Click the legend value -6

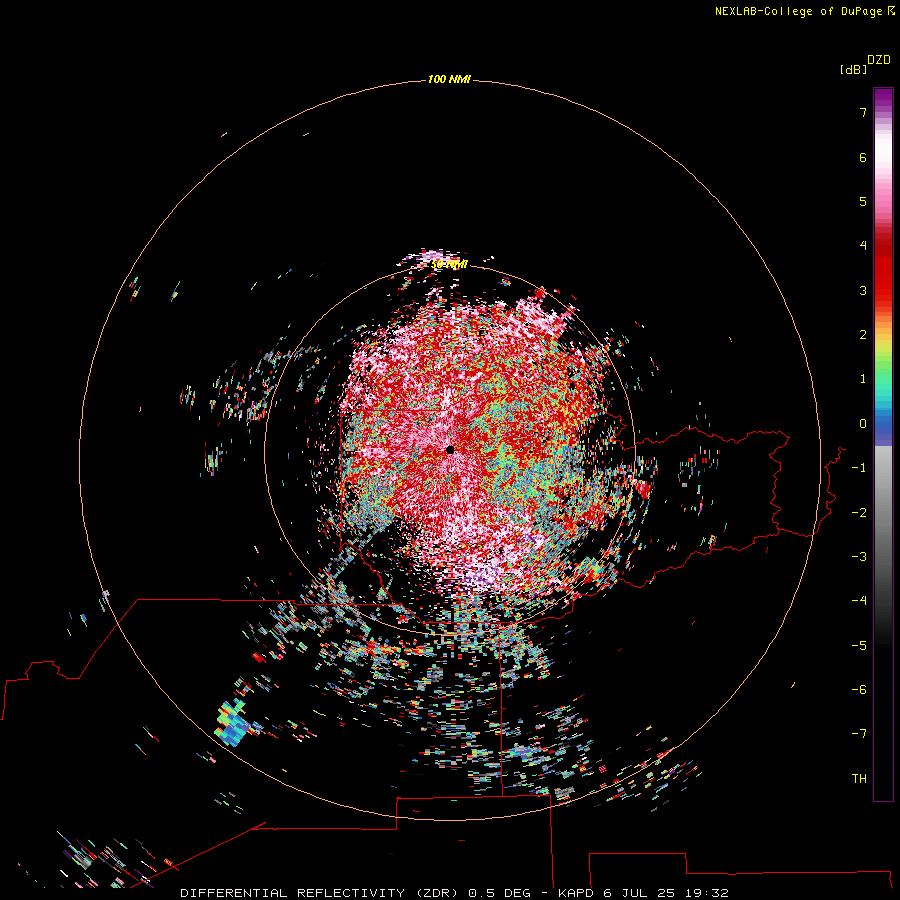(x=859, y=690)
